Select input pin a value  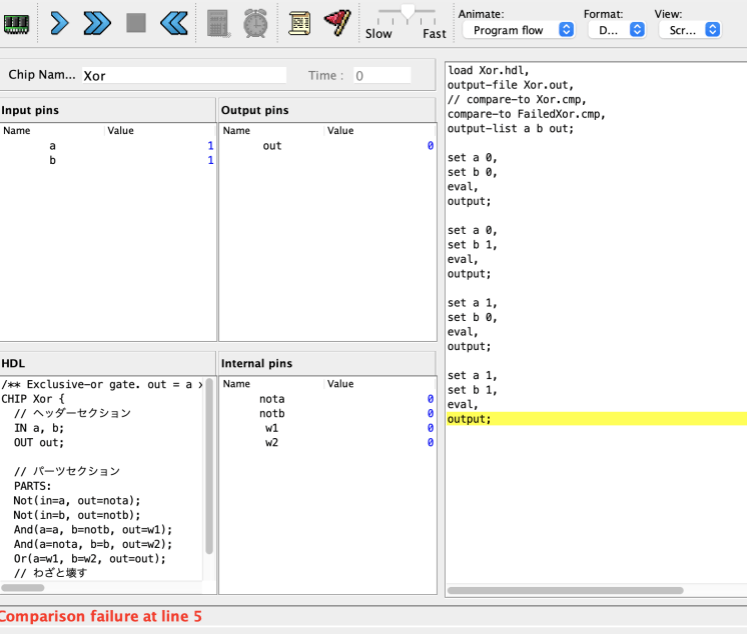point(209,146)
